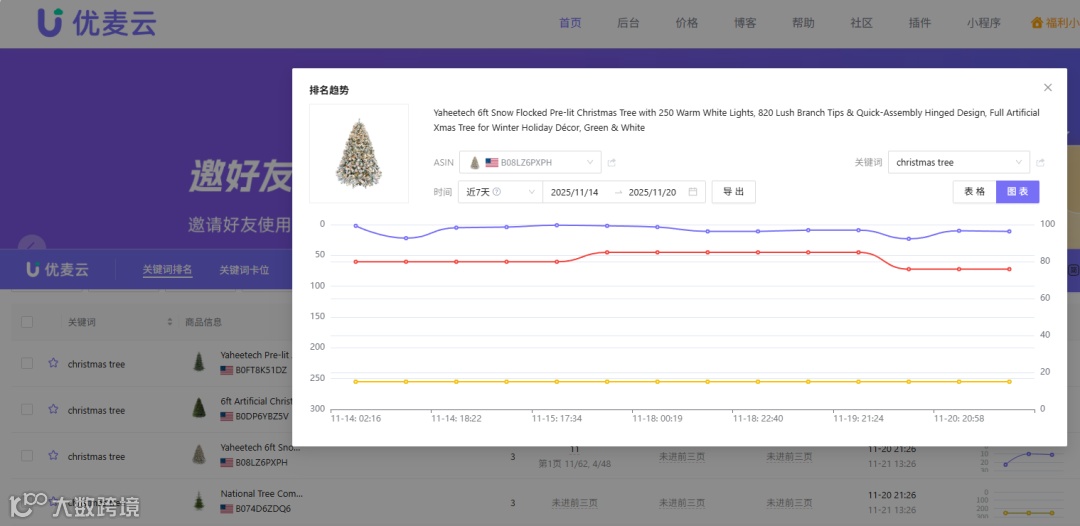The width and height of the screenshot is (1080, 526).
Task: Open the ASIN B08LZ6PXPH dropdown
Action: [x=530, y=162]
